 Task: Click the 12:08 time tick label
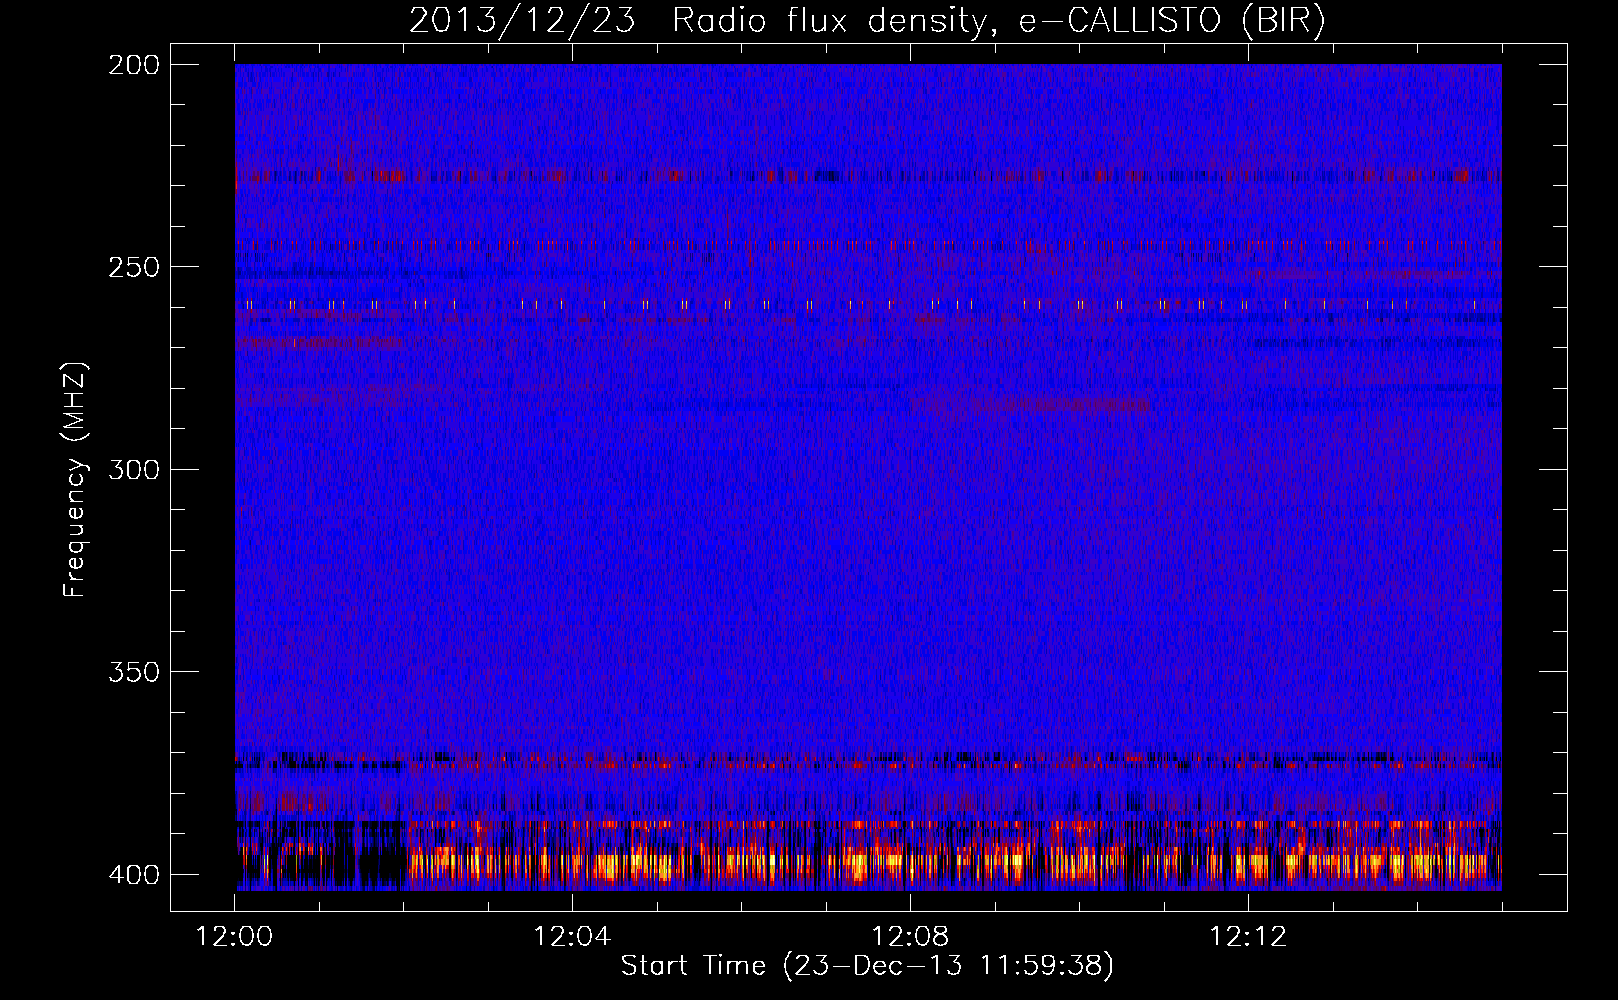coord(910,937)
